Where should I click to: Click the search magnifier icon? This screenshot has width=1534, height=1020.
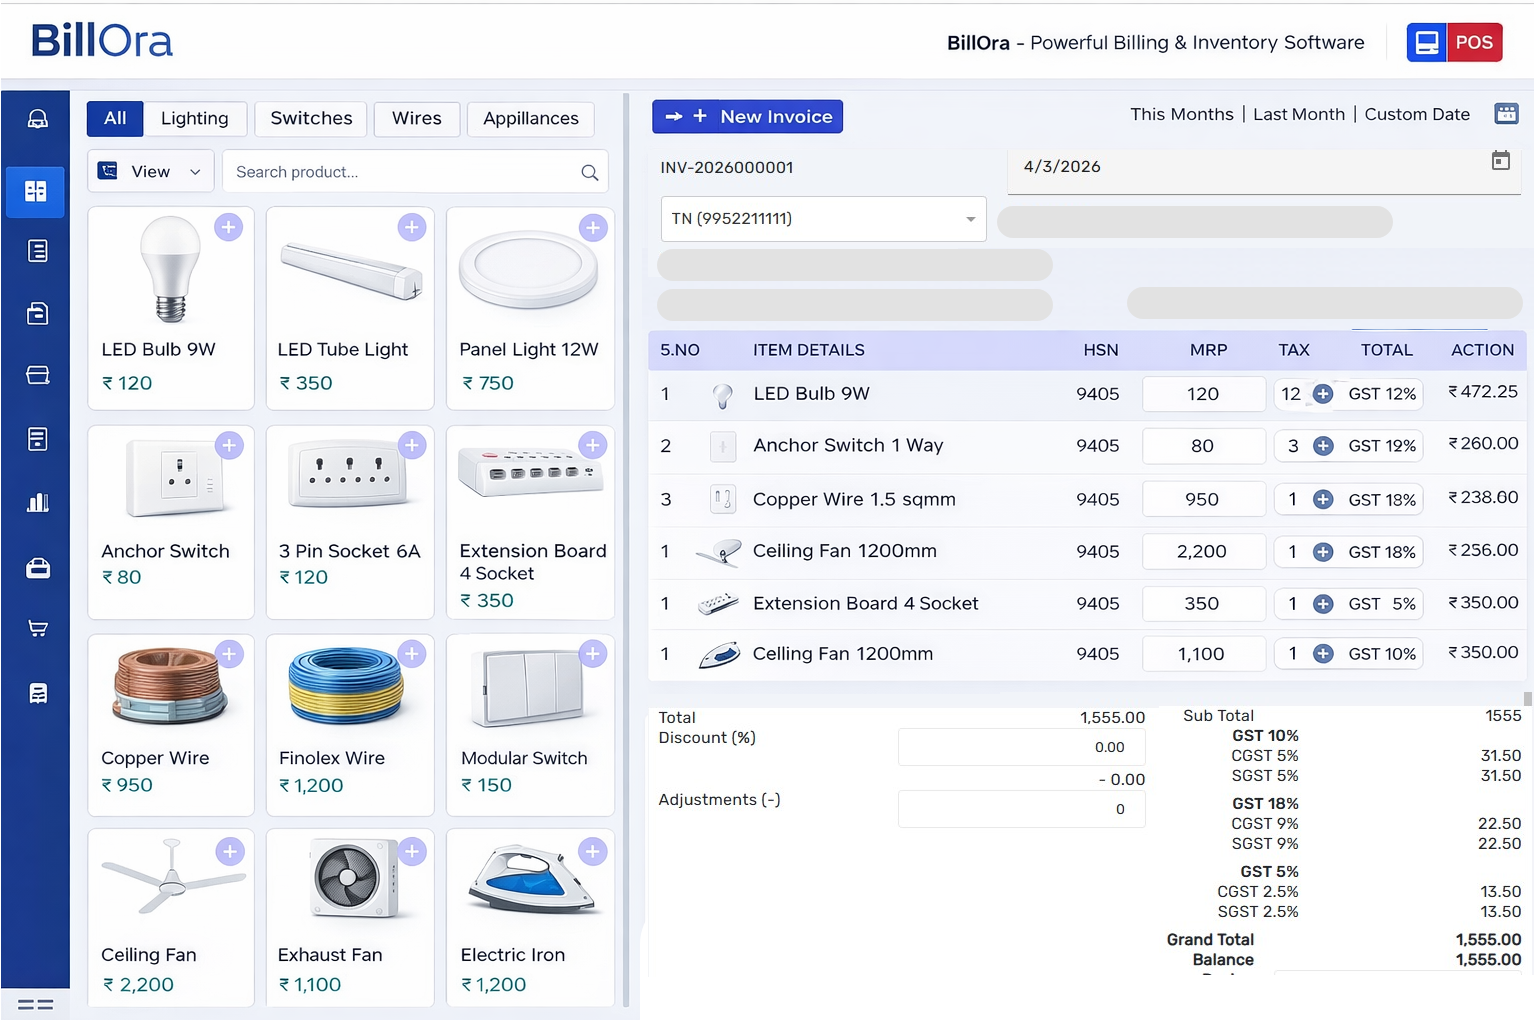pyautogui.click(x=590, y=173)
